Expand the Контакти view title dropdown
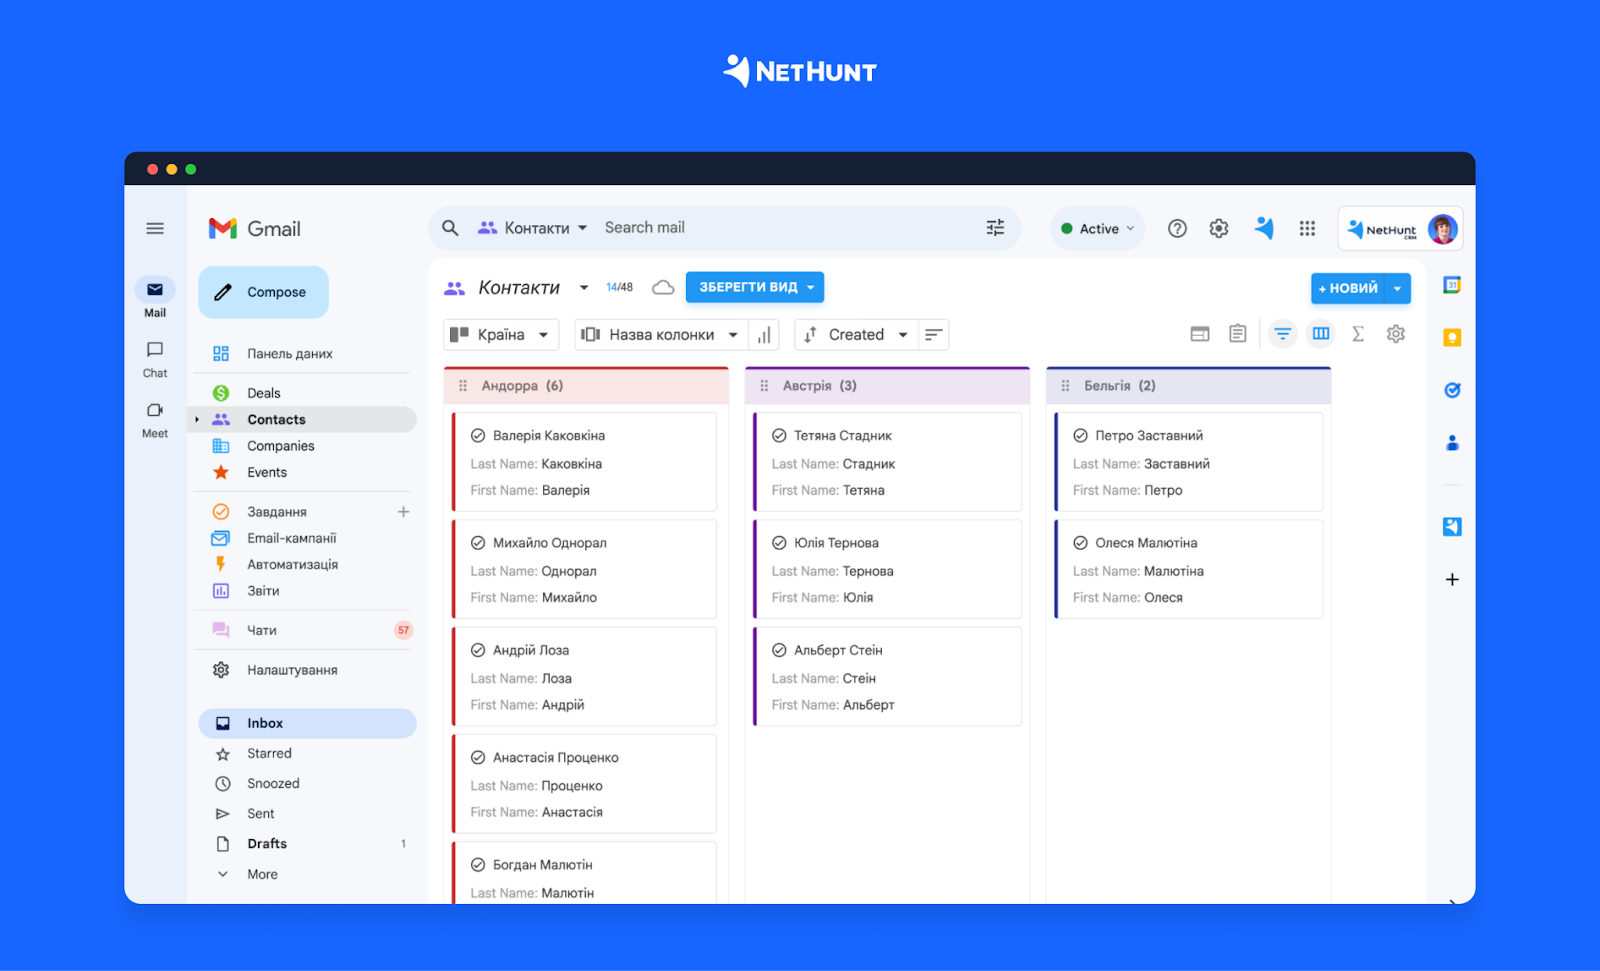Viewport: 1600px width, 971px height. 584,288
